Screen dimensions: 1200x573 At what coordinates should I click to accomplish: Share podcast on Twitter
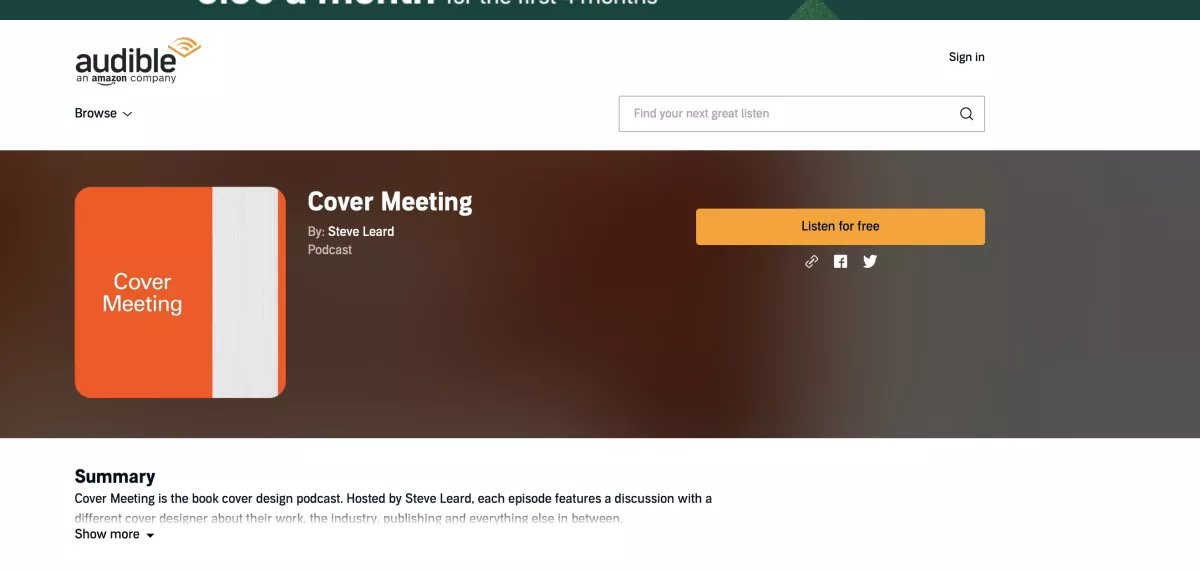pos(870,261)
